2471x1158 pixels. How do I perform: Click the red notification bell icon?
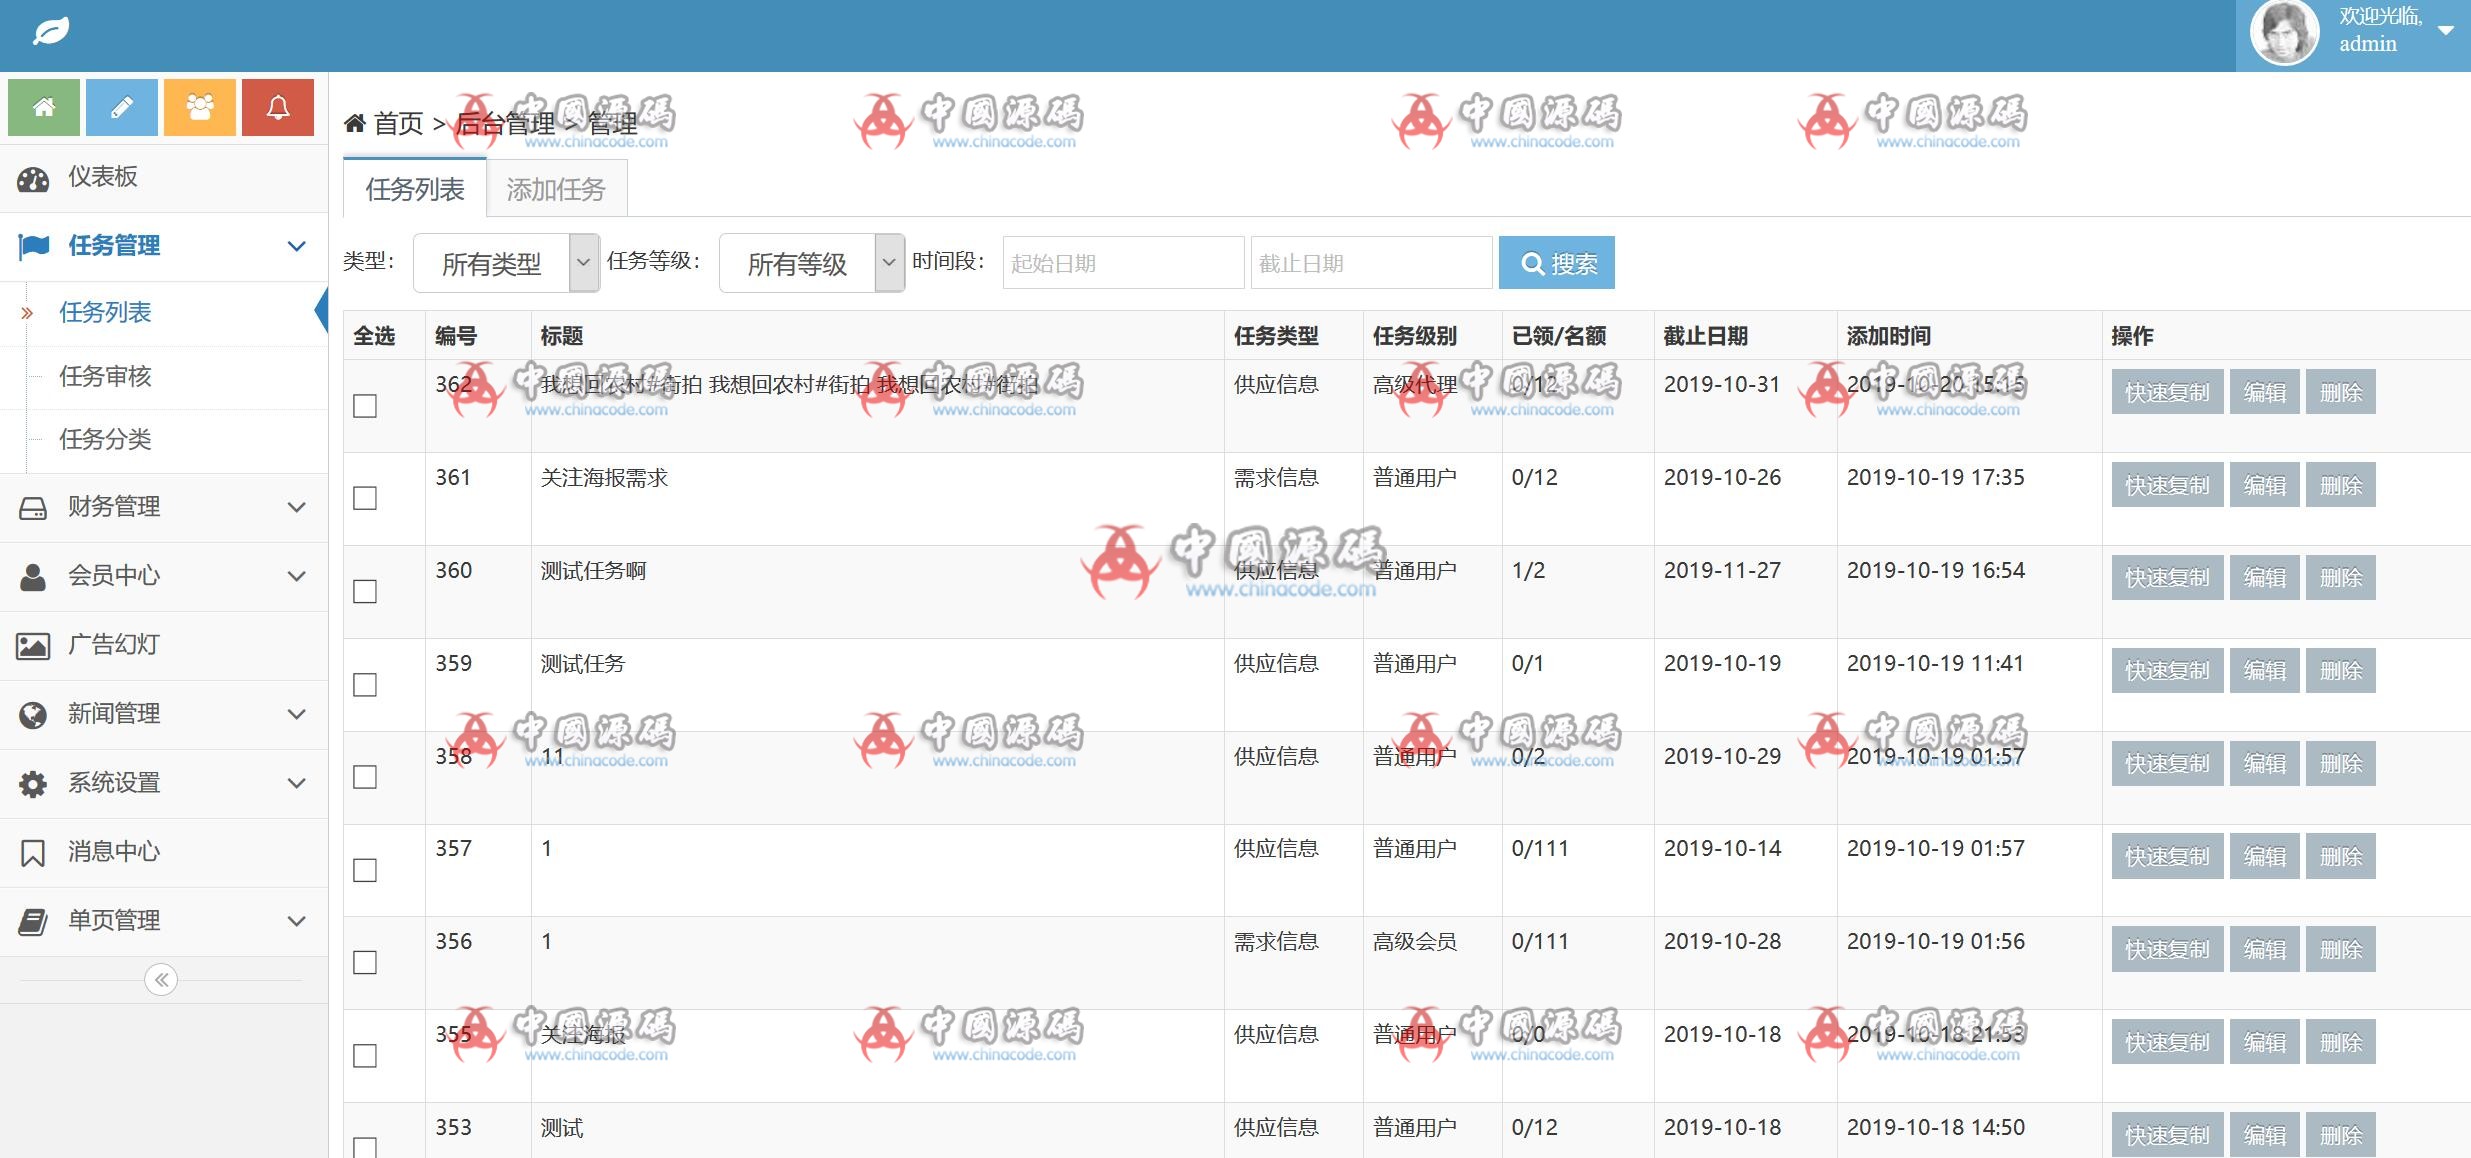coord(277,107)
